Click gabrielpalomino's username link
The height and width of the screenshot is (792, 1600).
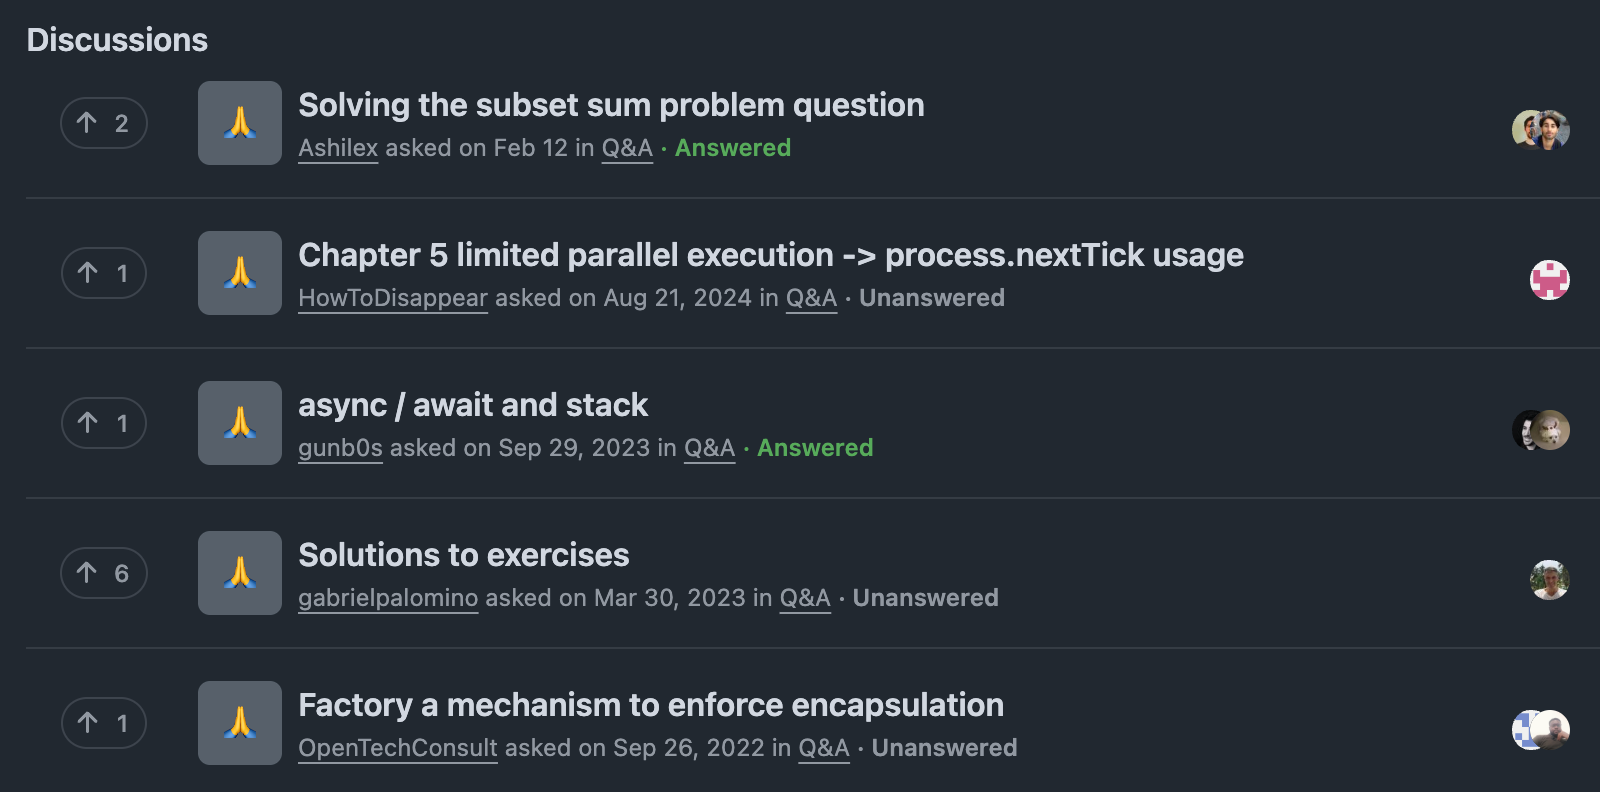pos(388,597)
